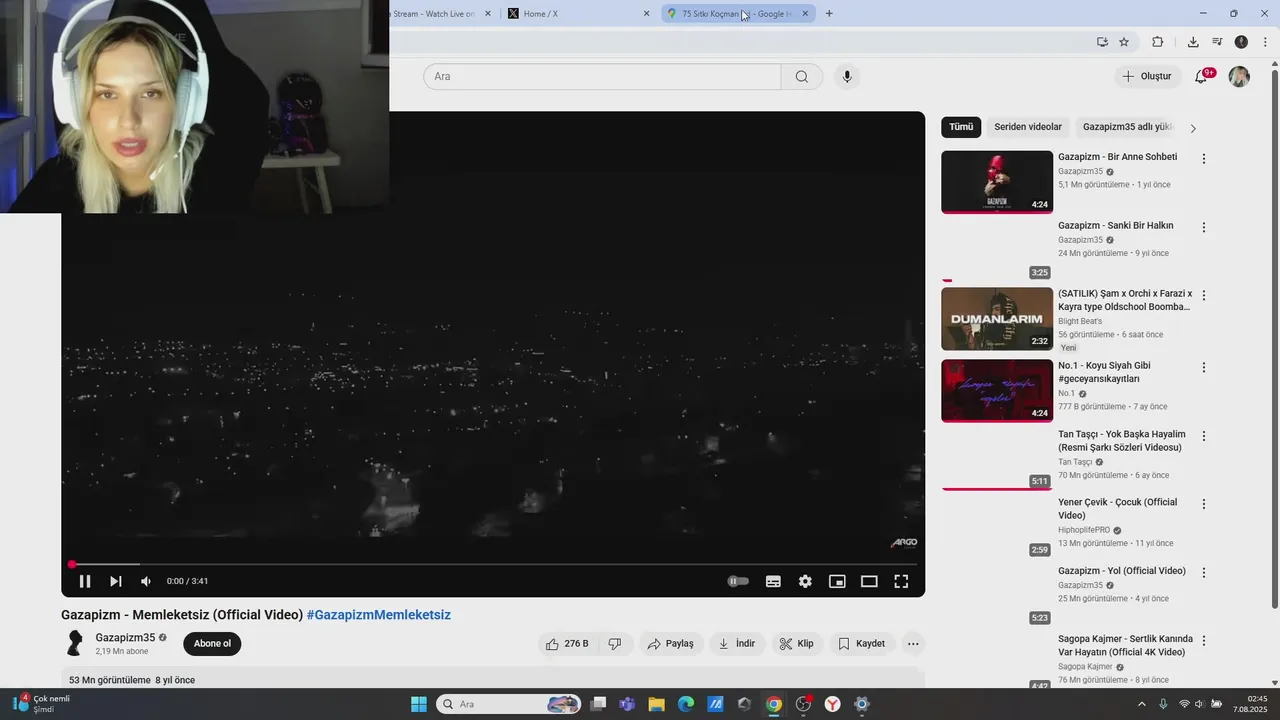Open Chrome downloads icon
The image size is (1280, 720).
1193,42
